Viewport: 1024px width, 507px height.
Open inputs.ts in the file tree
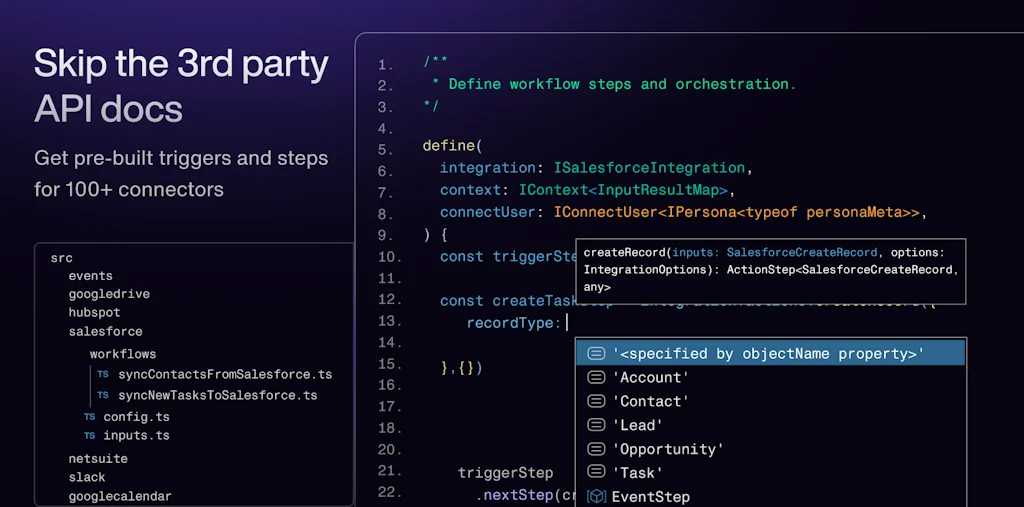tap(136, 436)
